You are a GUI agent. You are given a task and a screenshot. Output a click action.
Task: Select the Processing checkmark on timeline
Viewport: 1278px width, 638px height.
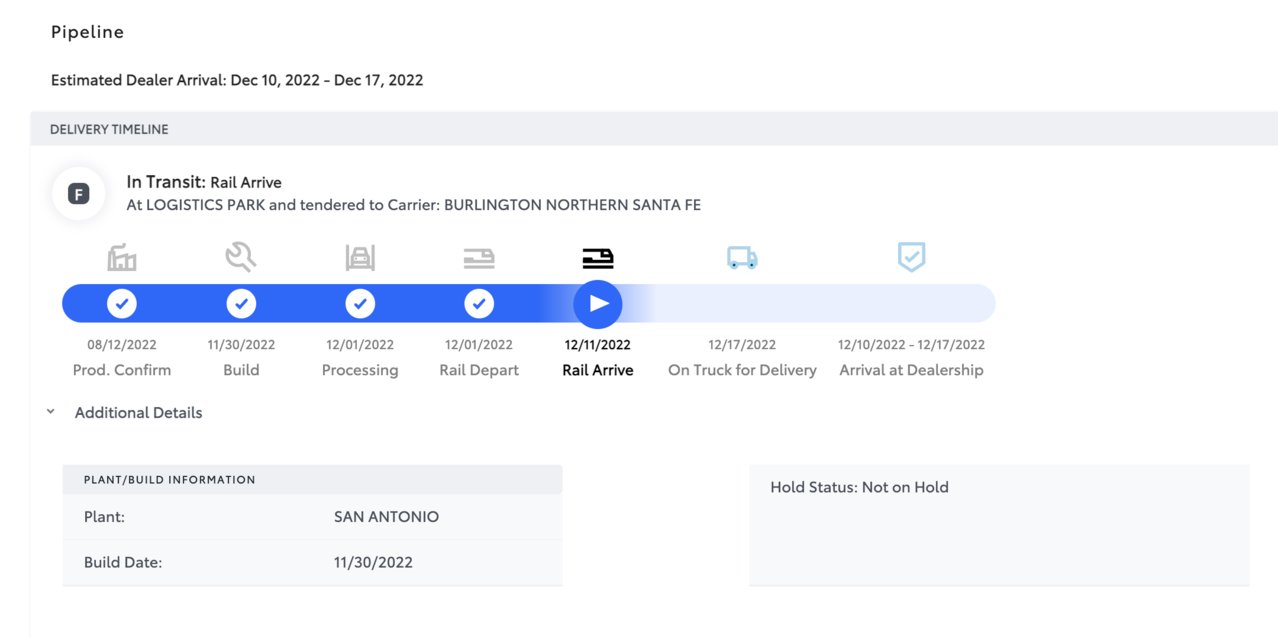(x=360, y=303)
